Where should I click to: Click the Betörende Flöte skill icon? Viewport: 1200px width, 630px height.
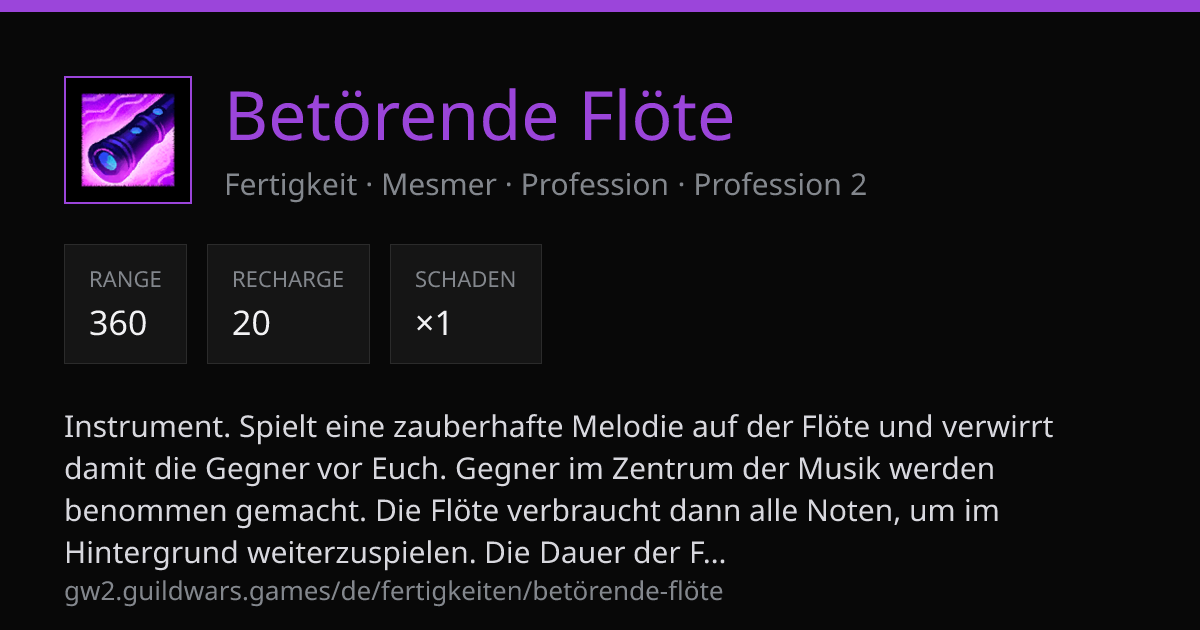[x=128, y=140]
